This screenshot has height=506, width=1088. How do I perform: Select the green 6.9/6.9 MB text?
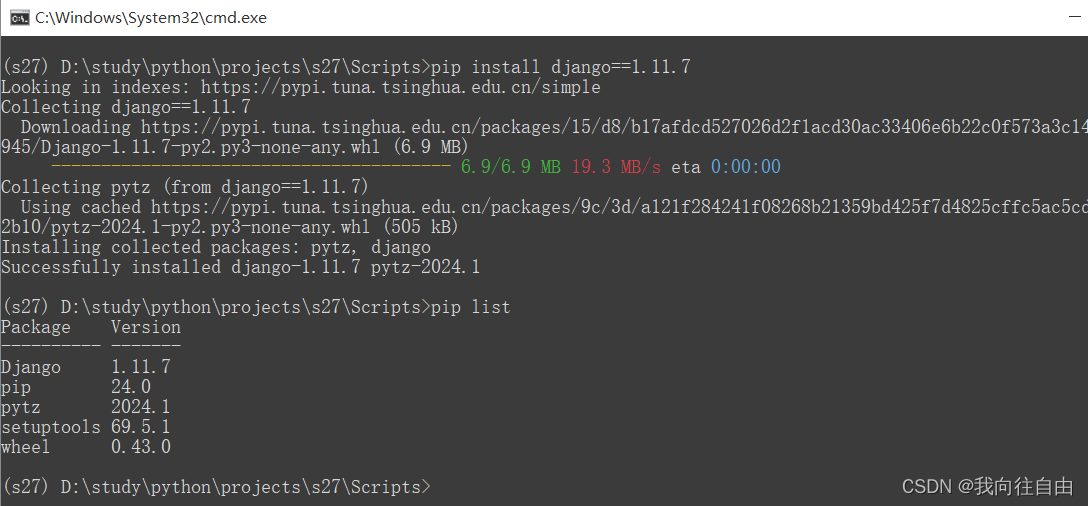(511, 167)
